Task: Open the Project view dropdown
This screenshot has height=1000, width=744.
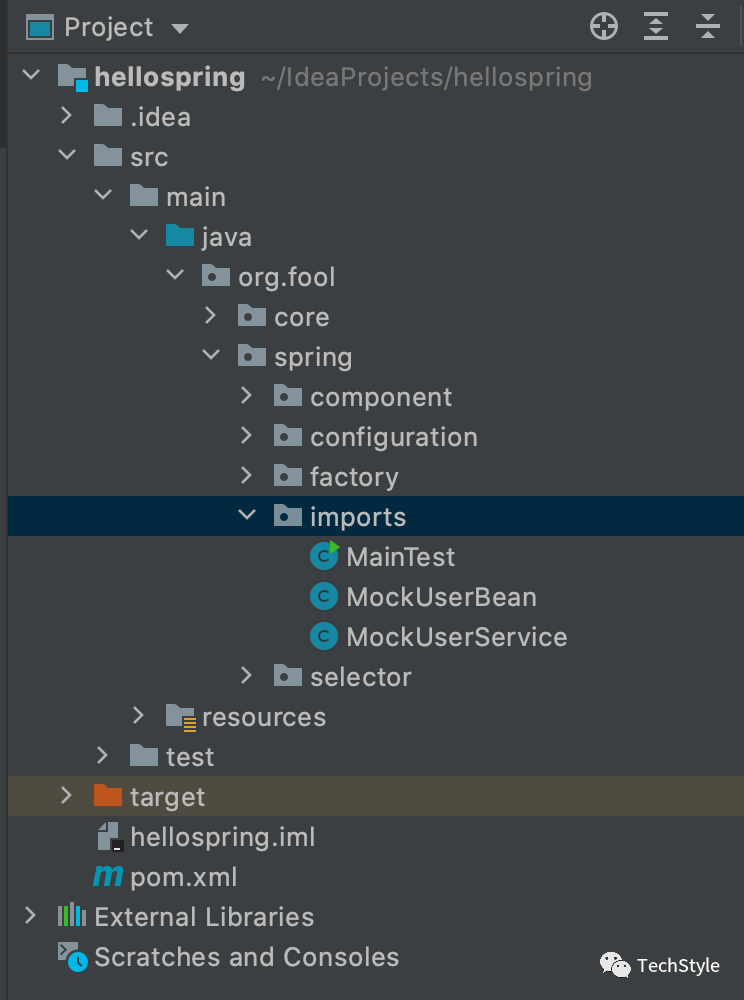Action: pyautogui.click(x=180, y=28)
